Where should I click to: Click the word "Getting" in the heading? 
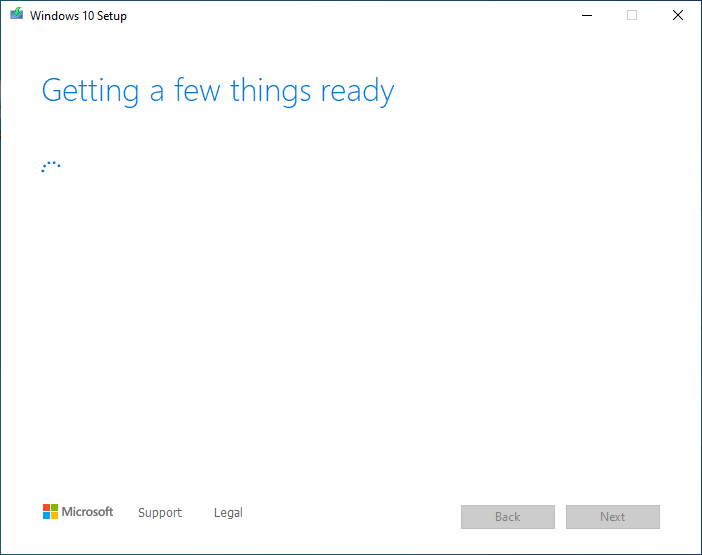pos(90,92)
